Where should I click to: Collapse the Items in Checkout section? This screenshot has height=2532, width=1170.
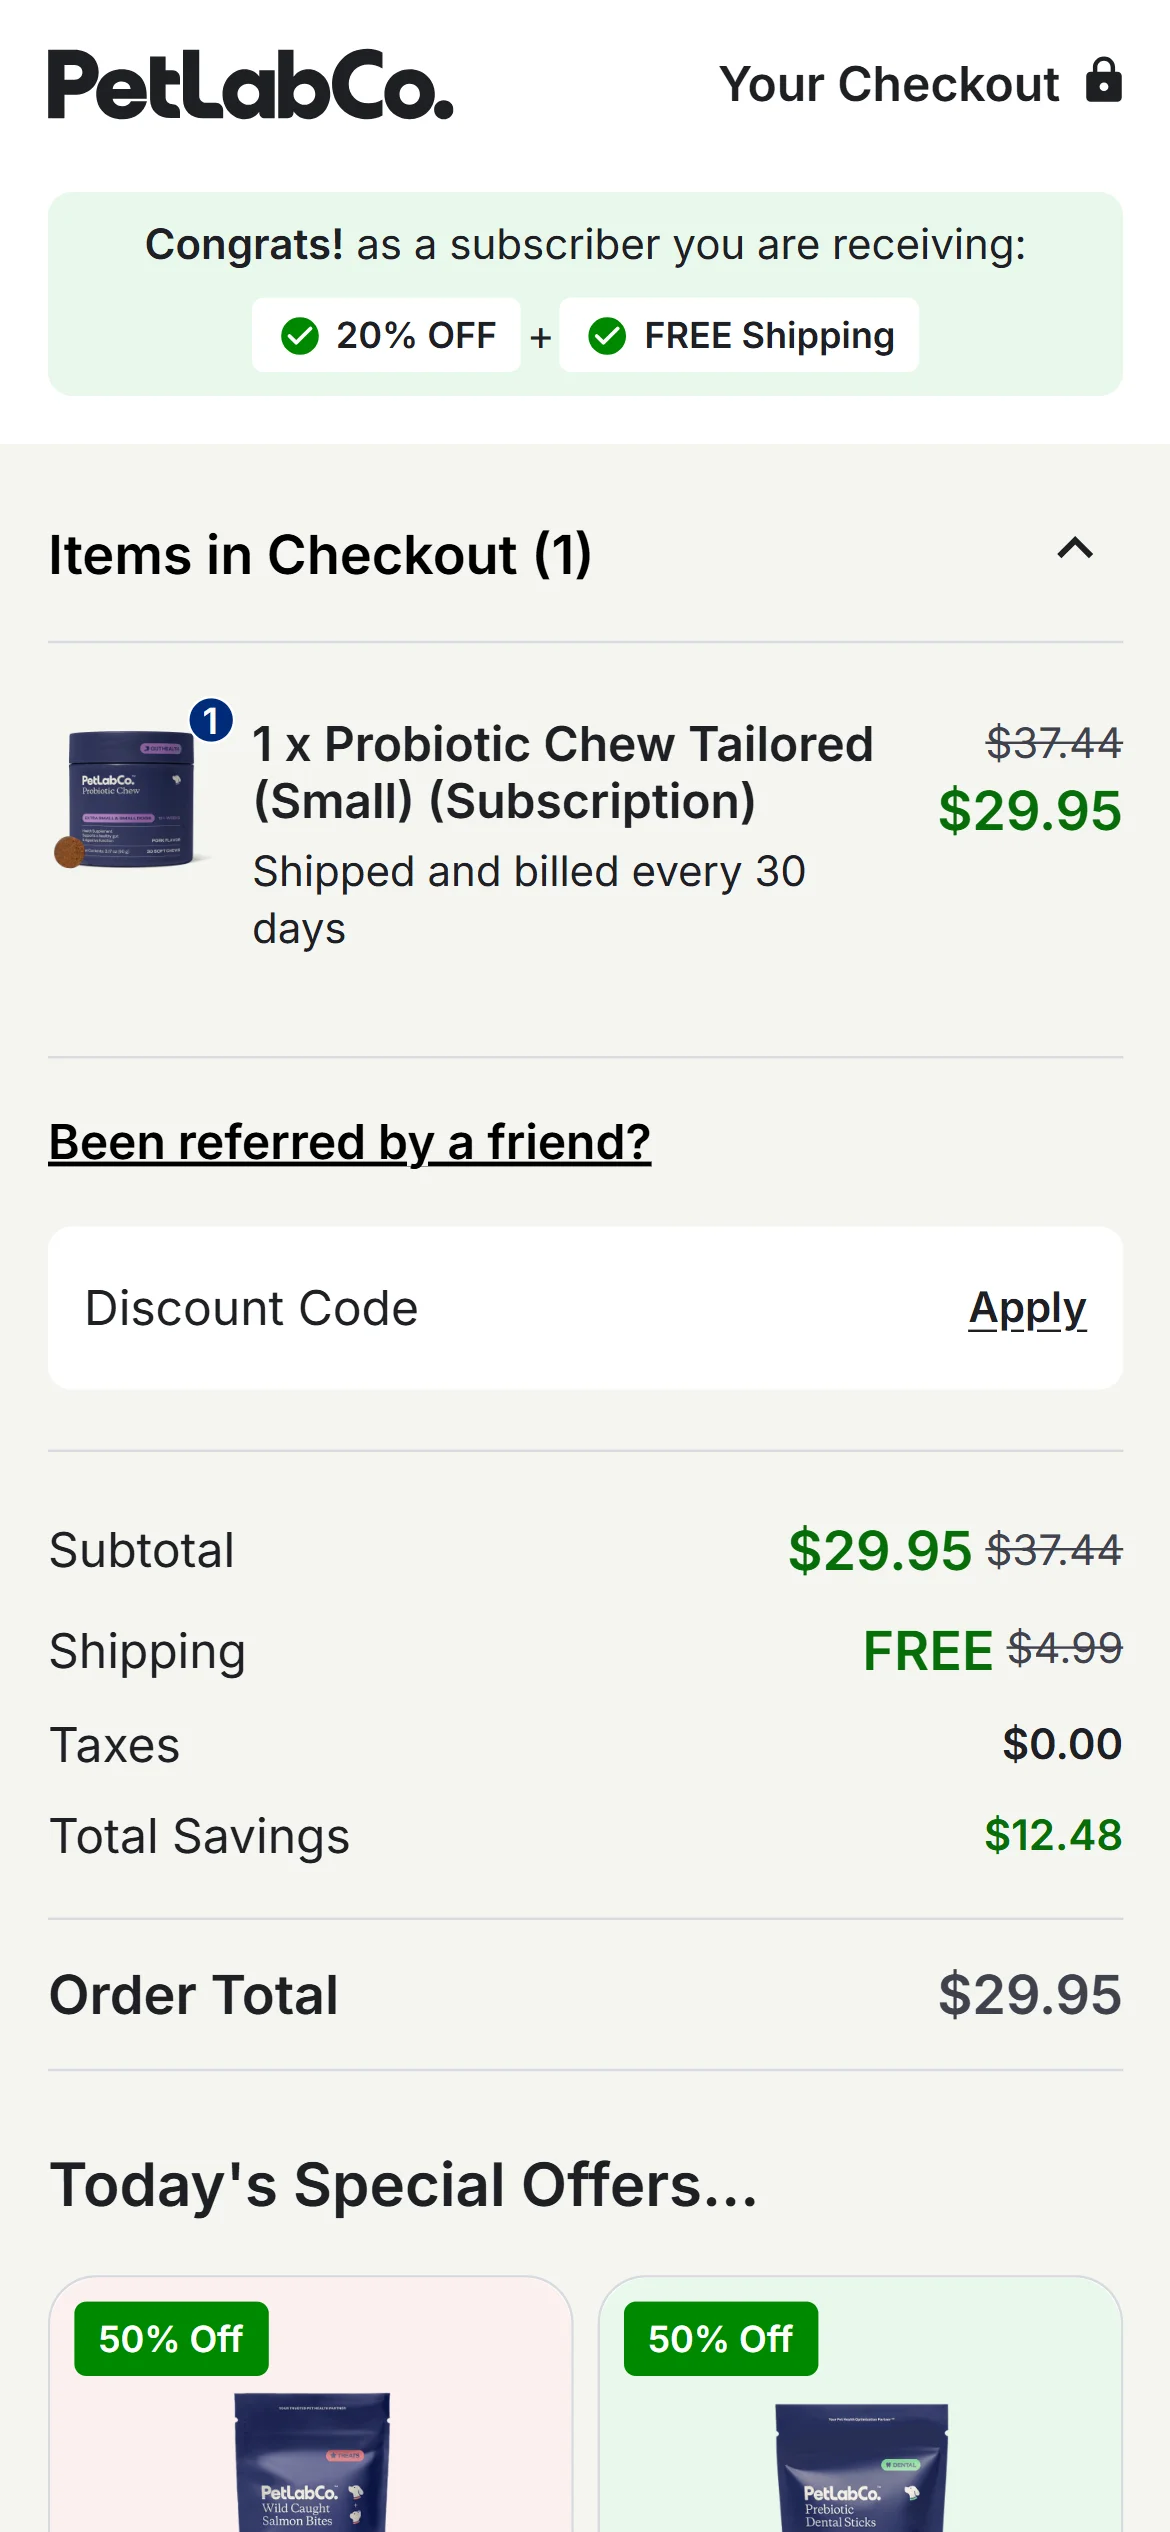pos(1075,549)
